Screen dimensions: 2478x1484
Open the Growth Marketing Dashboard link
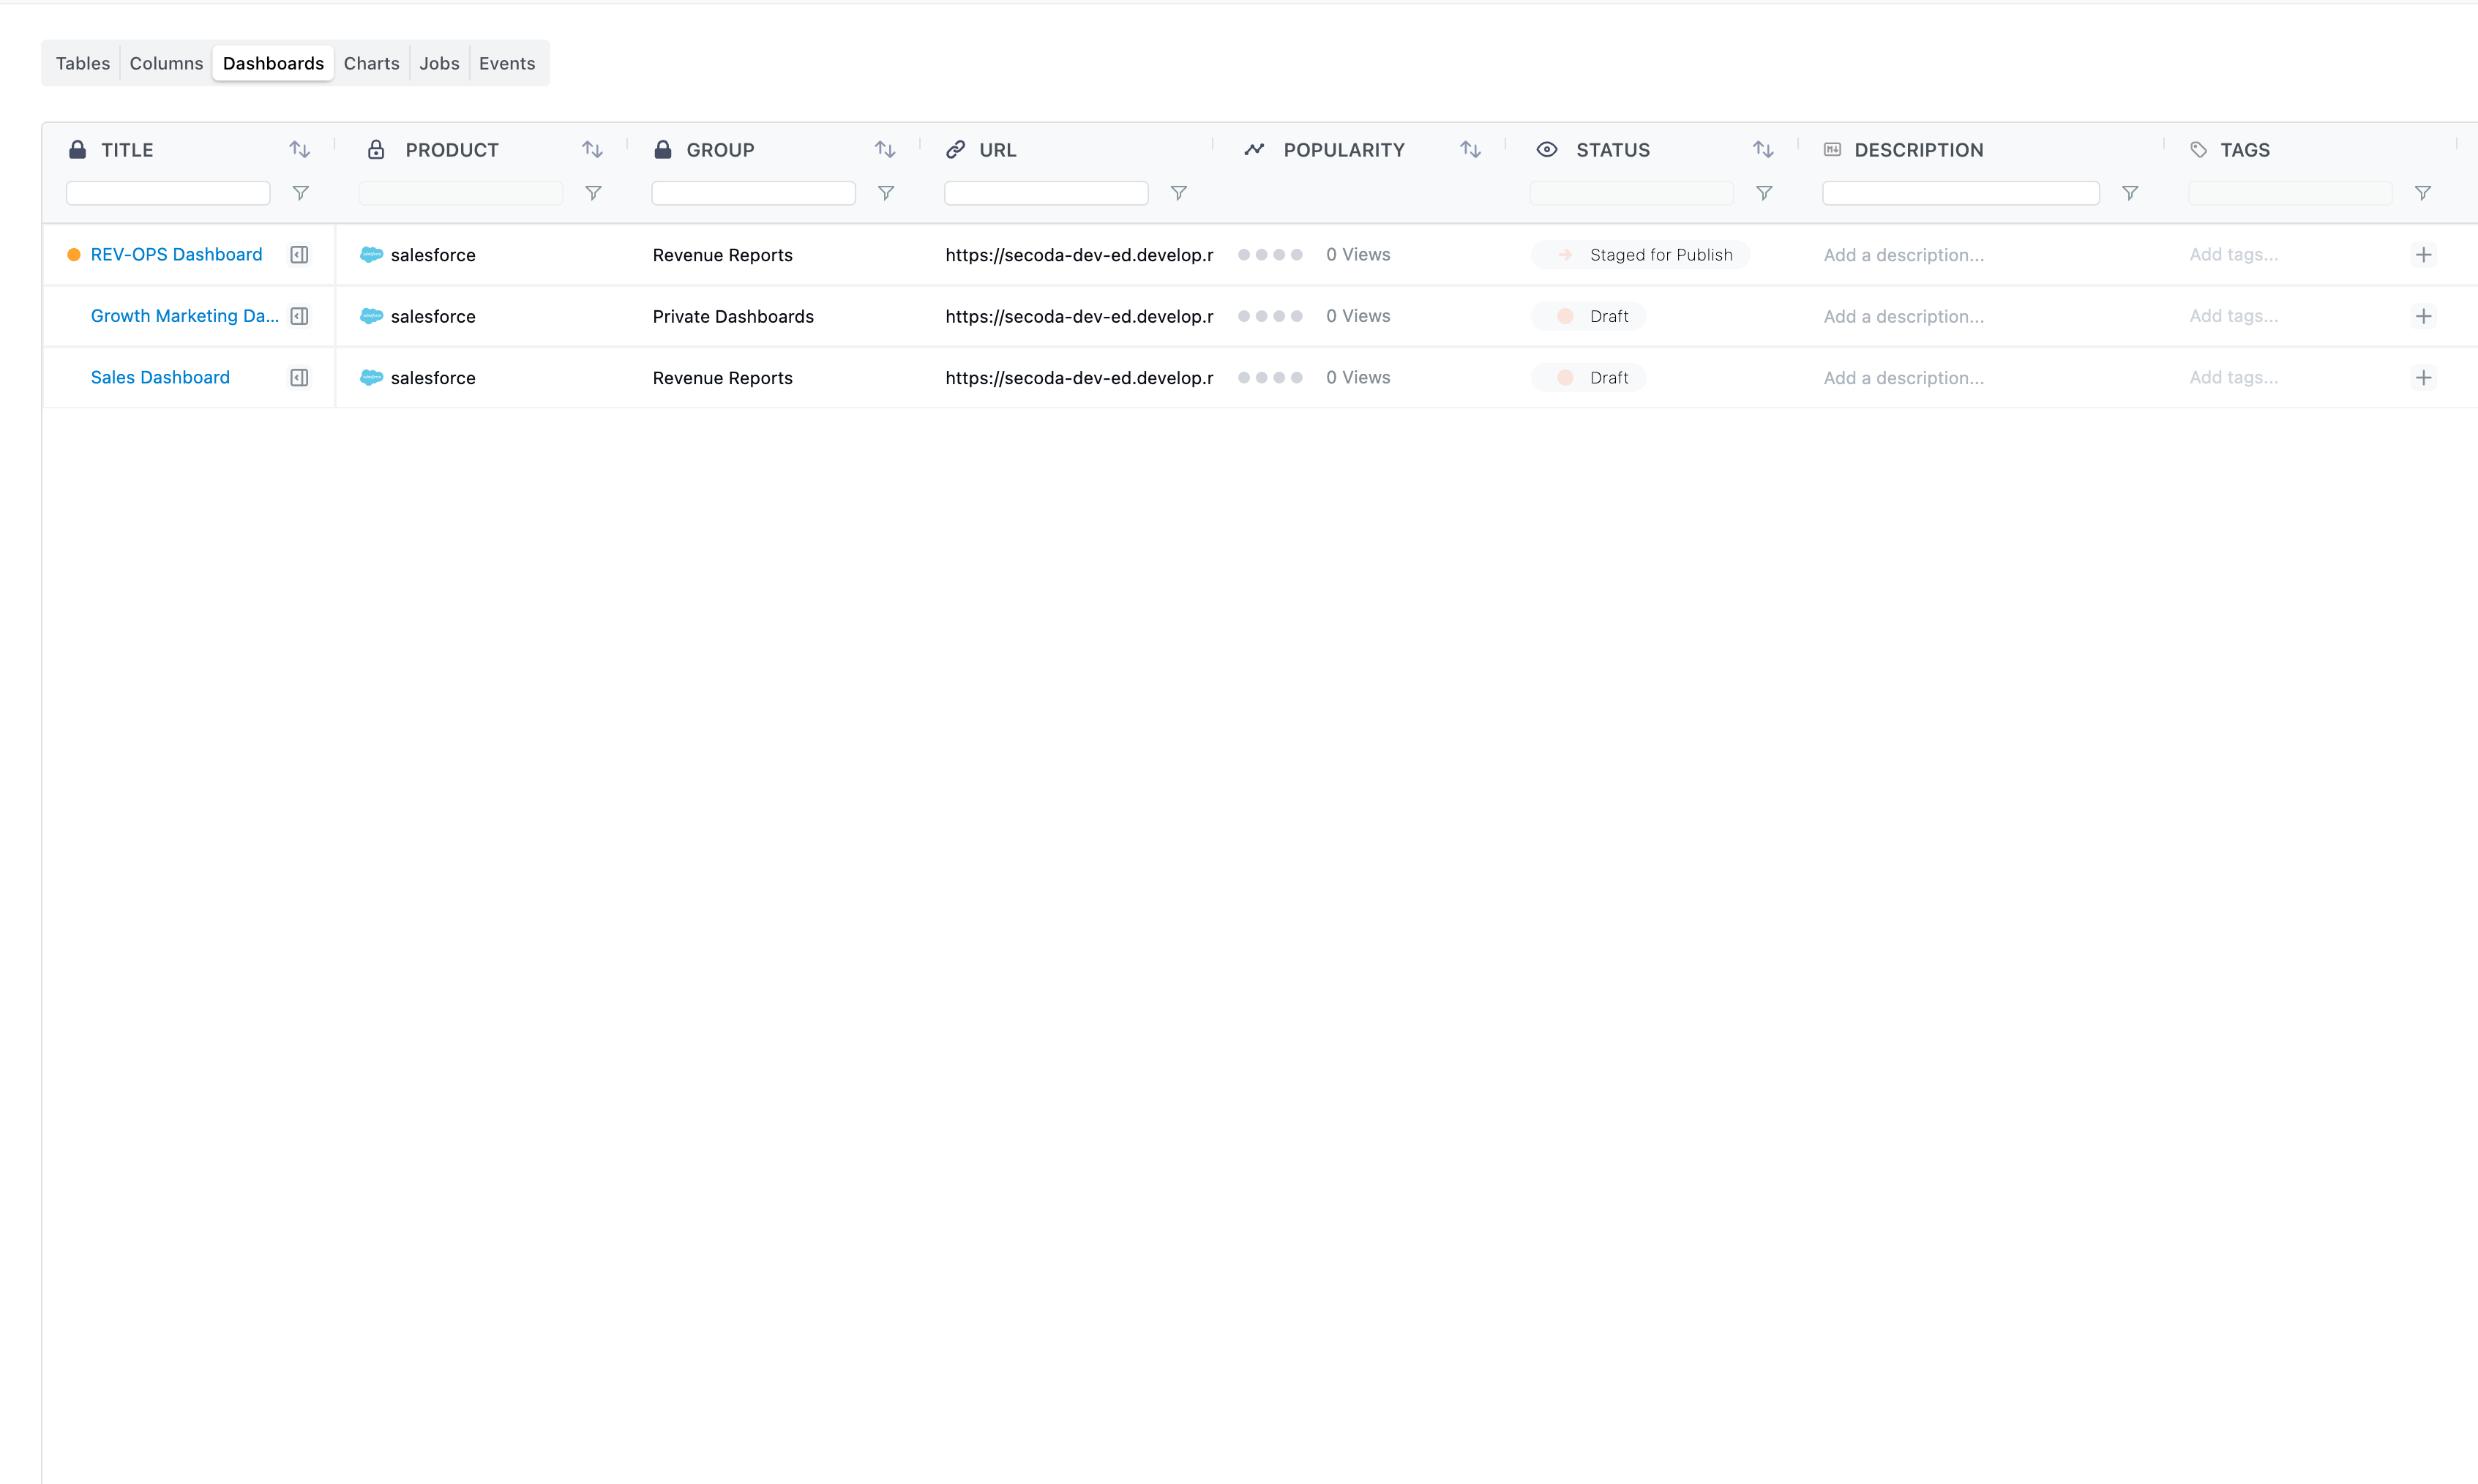click(x=184, y=316)
